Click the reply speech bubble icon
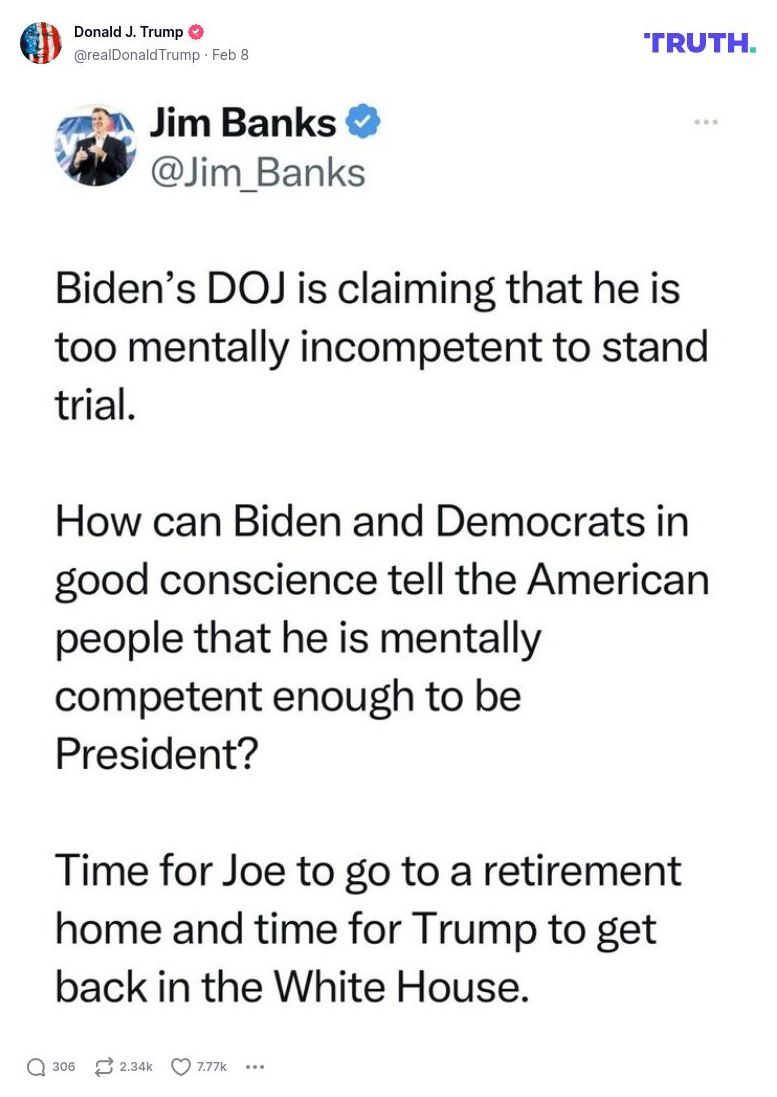 pos(36,1067)
